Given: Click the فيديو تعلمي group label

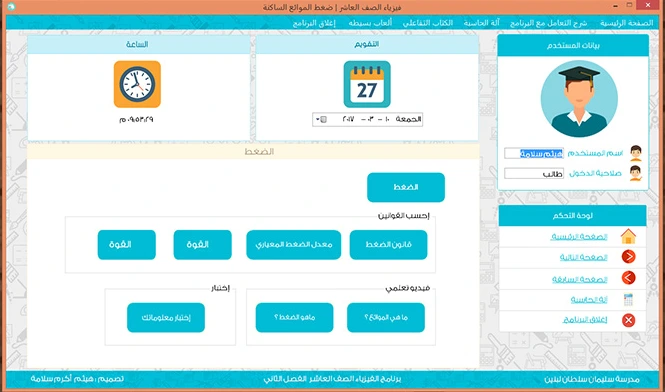Looking at the screenshot, I should (x=408, y=288).
